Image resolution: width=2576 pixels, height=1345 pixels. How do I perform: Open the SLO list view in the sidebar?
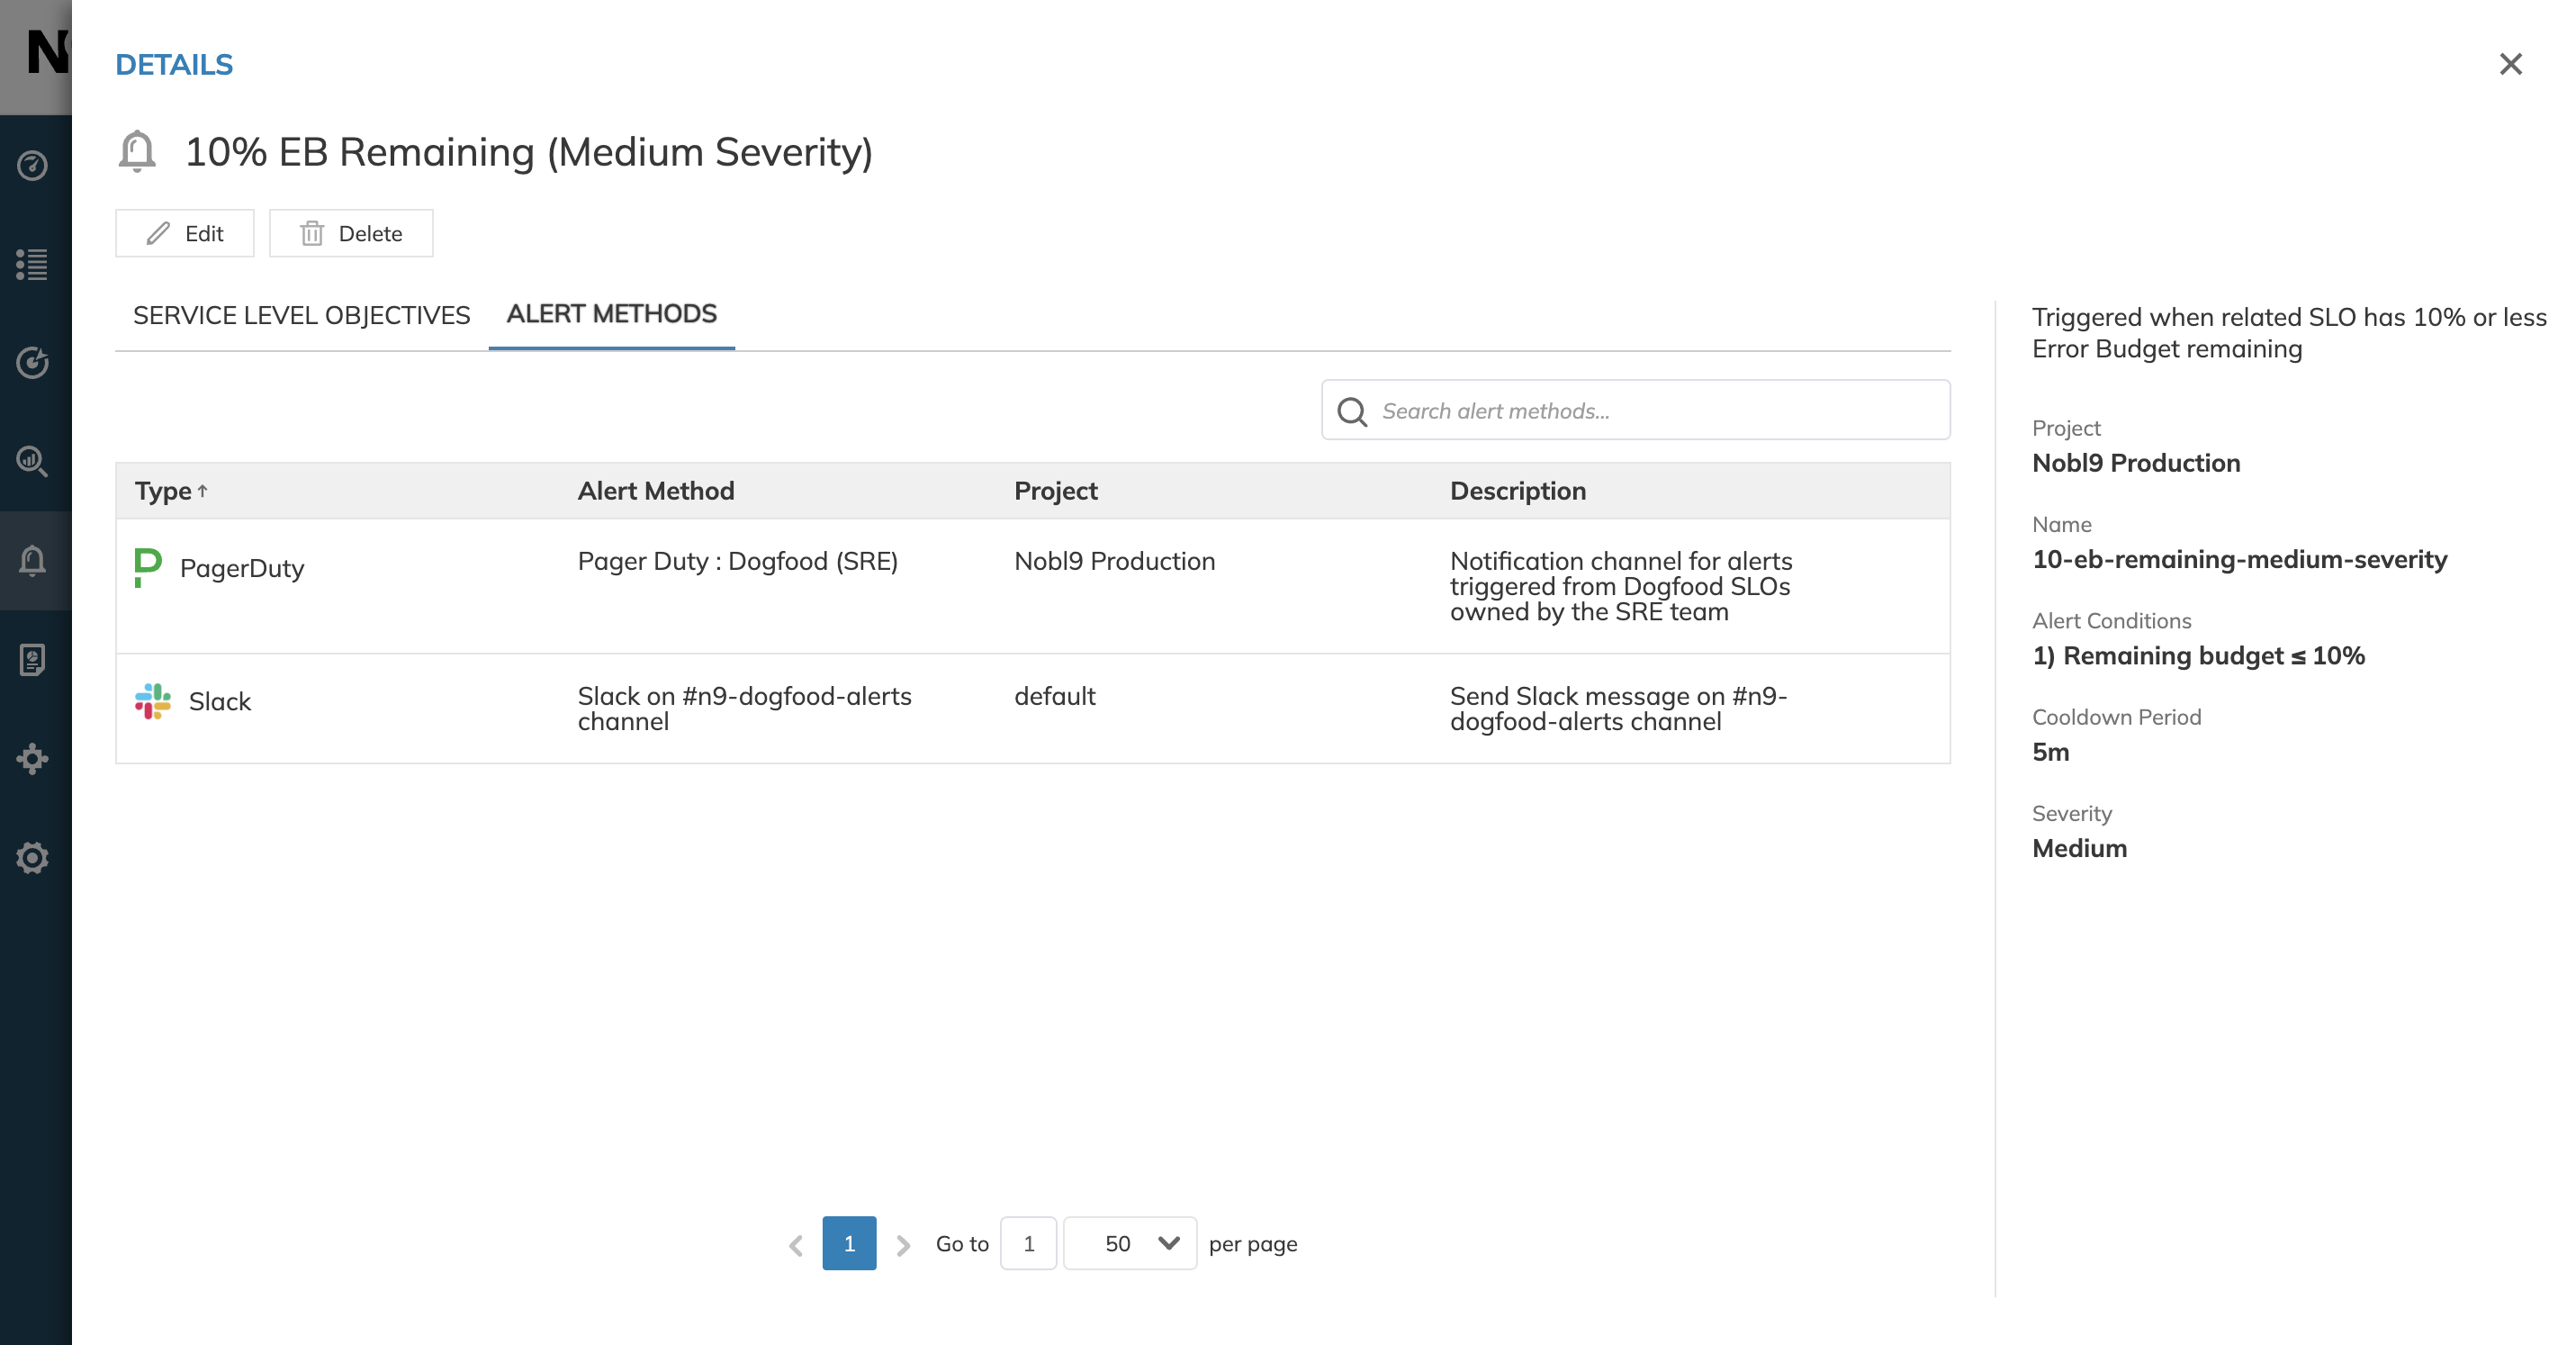[33, 265]
